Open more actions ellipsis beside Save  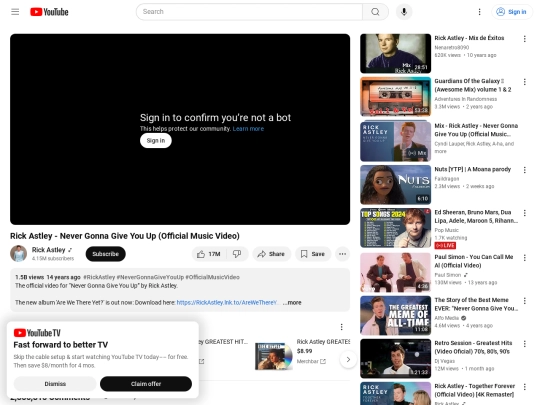pyautogui.click(x=342, y=254)
